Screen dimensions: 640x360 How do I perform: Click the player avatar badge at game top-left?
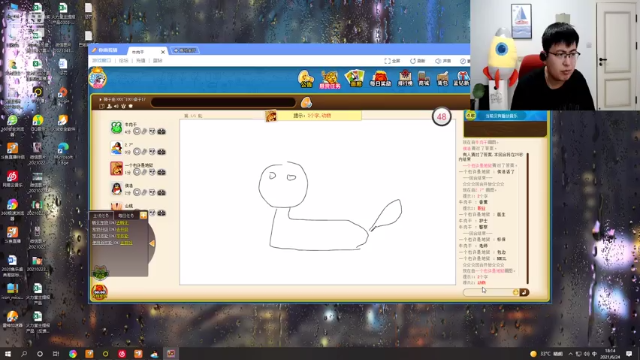98,78
